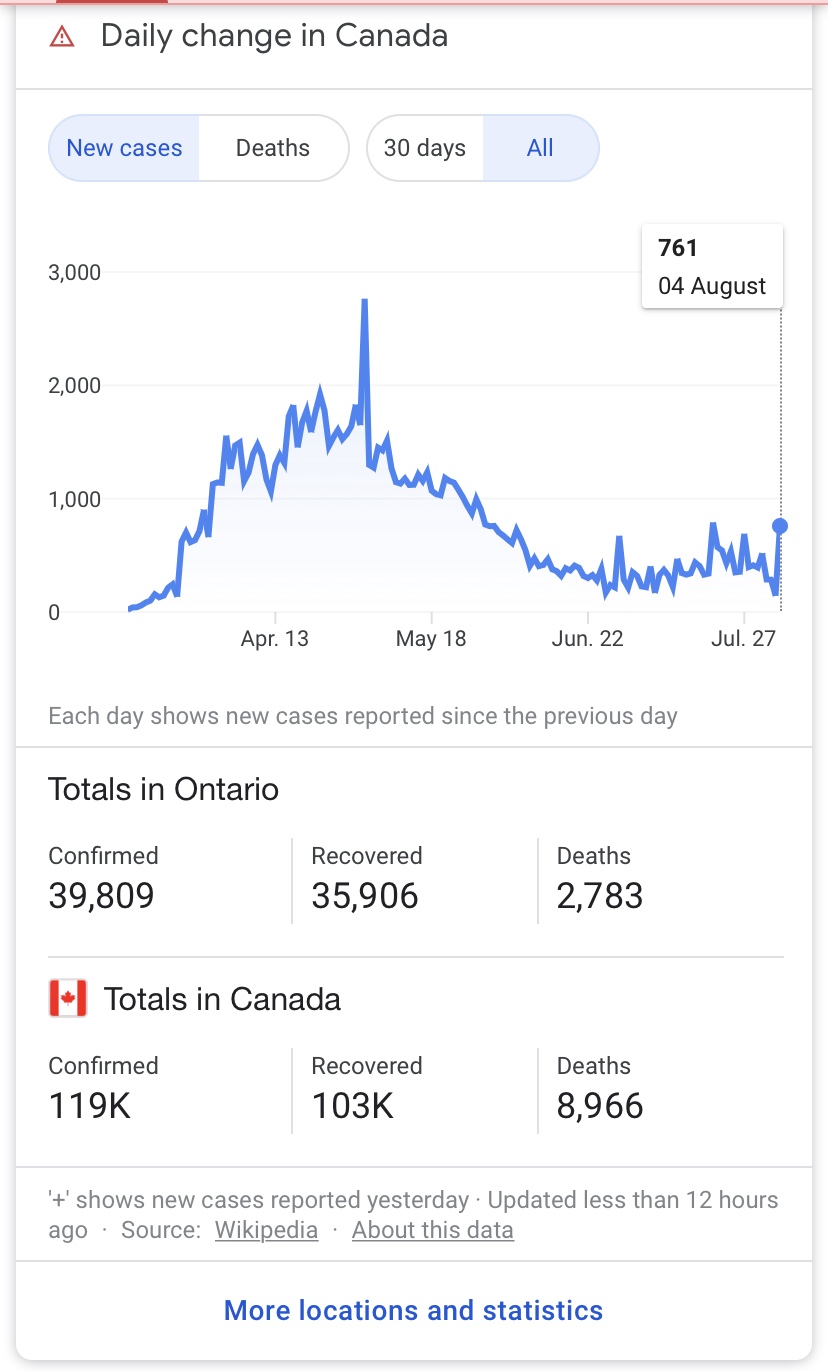Click the Canada flag icon
The width and height of the screenshot is (828, 1371).
pyautogui.click(x=68, y=999)
